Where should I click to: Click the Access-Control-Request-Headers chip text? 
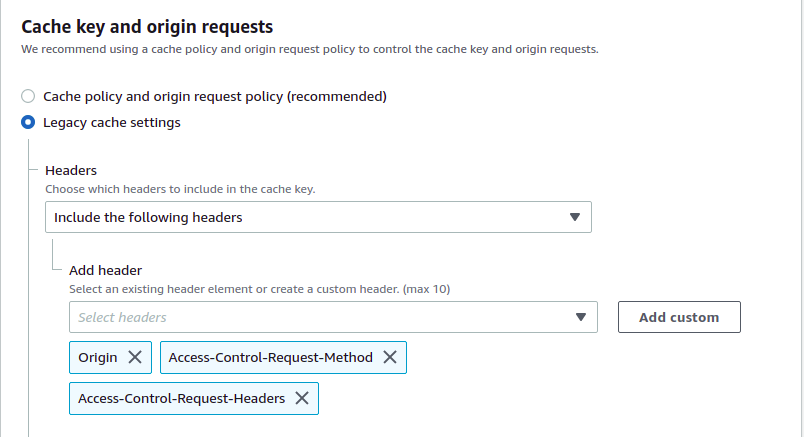pos(181,398)
